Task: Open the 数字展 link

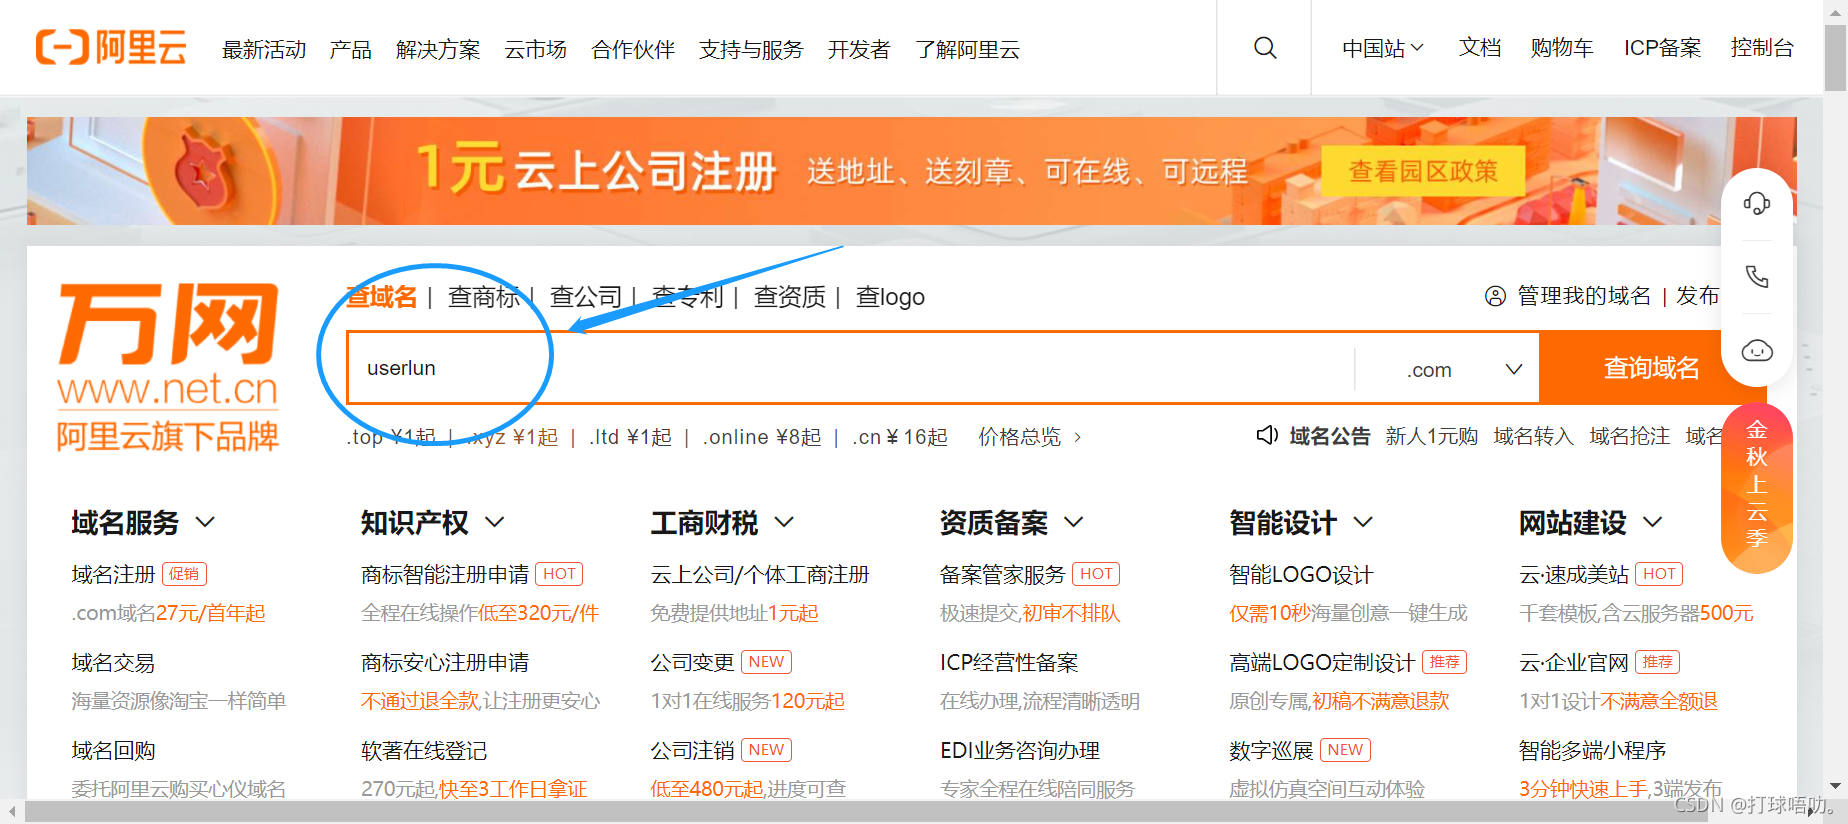Action: click(x=1271, y=751)
